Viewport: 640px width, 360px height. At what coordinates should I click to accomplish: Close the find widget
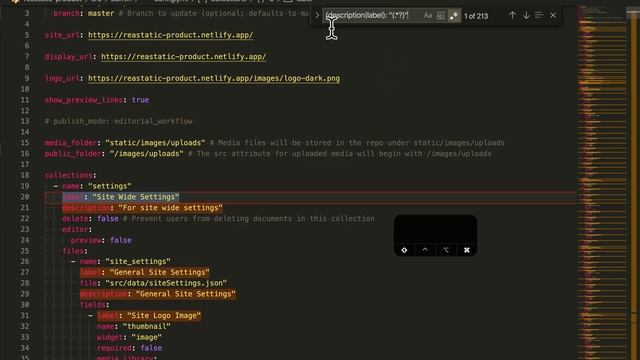click(x=553, y=15)
